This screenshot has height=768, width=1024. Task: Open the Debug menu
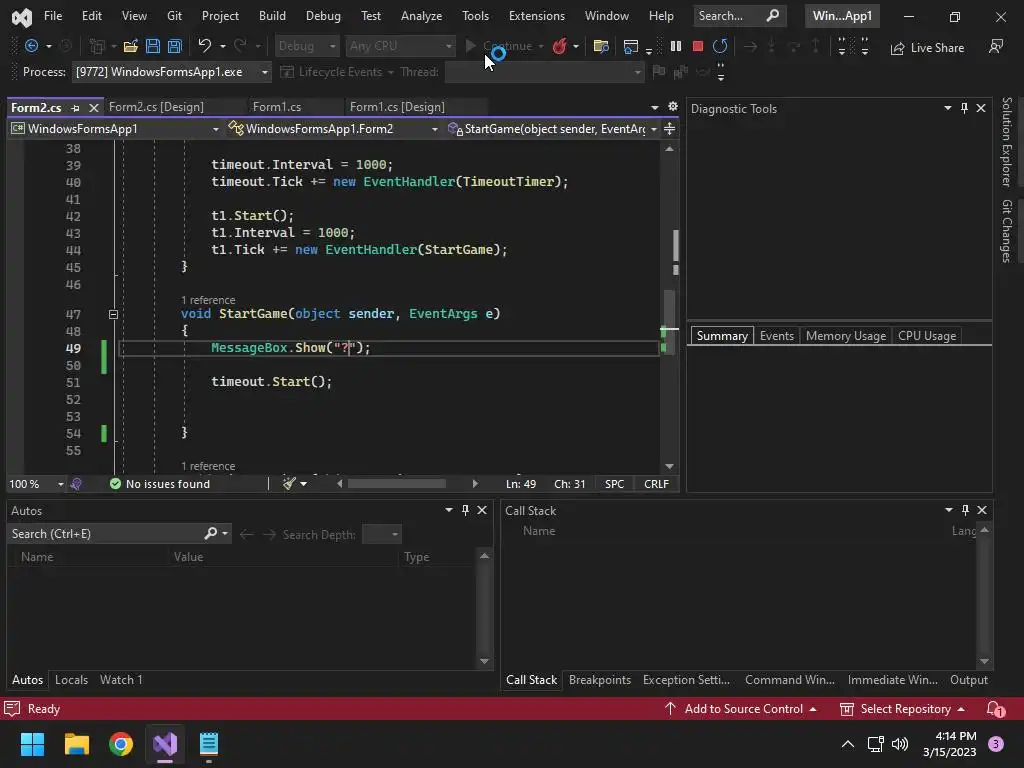tap(323, 16)
